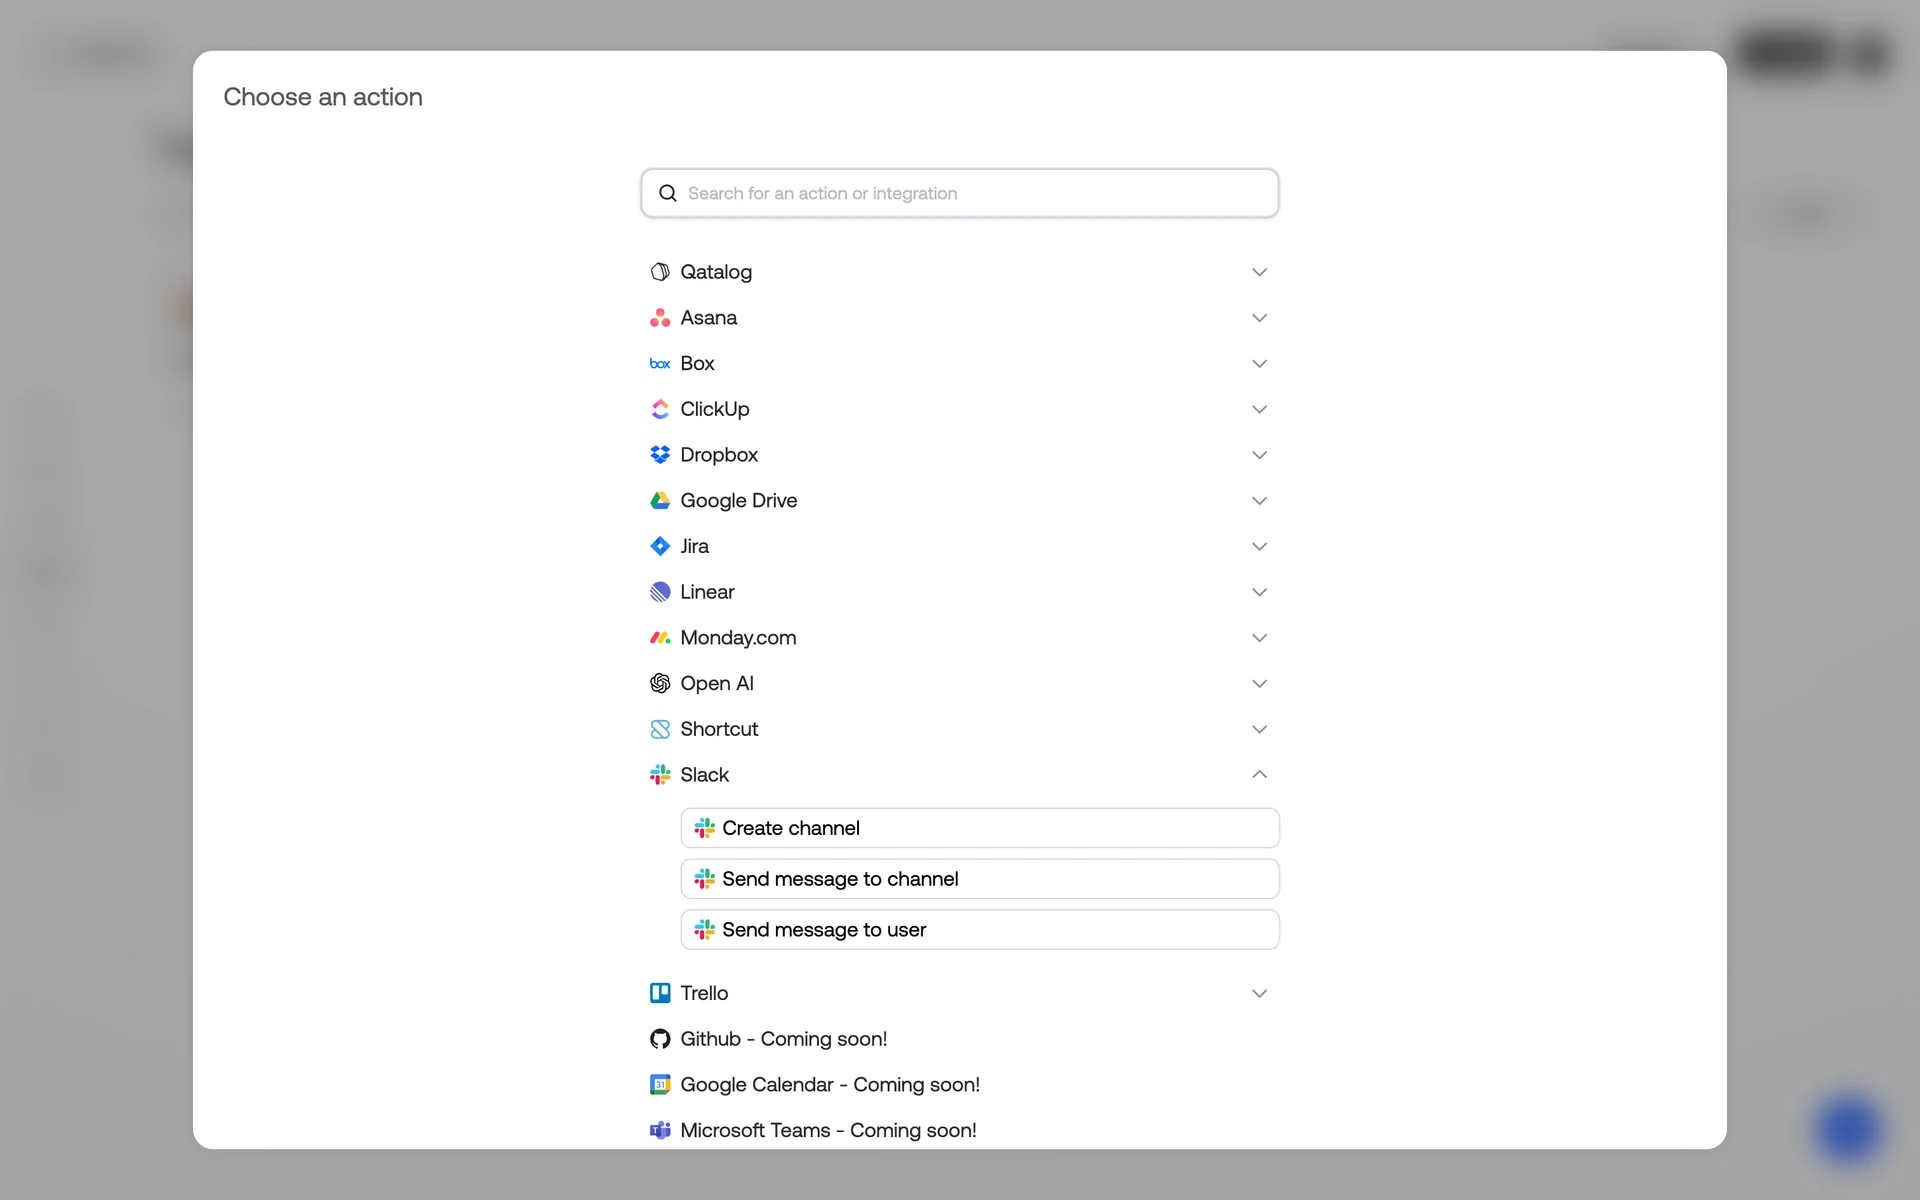Choose the Create channel action
This screenshot has width=1920, height=1200.
pyautogui.click(x=979, y=828)
